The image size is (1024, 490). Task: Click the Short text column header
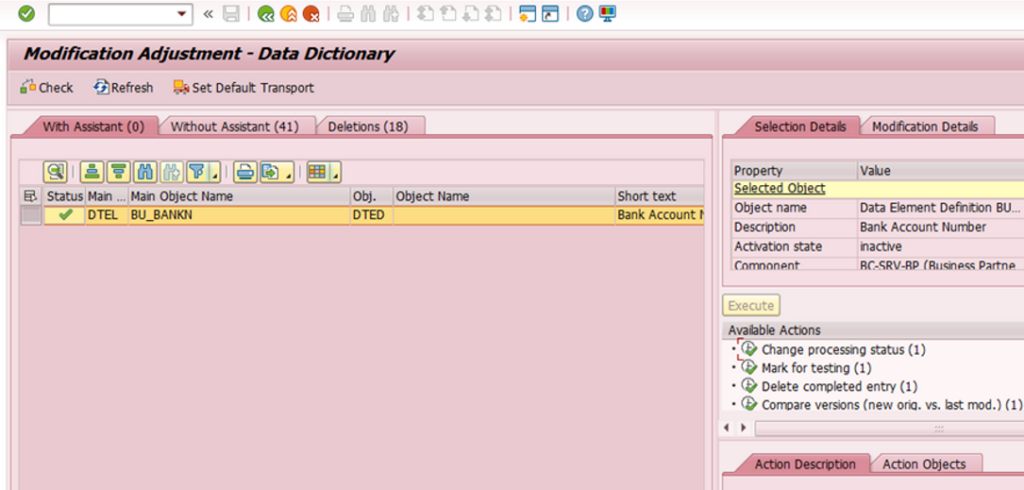tap(660, 196)
